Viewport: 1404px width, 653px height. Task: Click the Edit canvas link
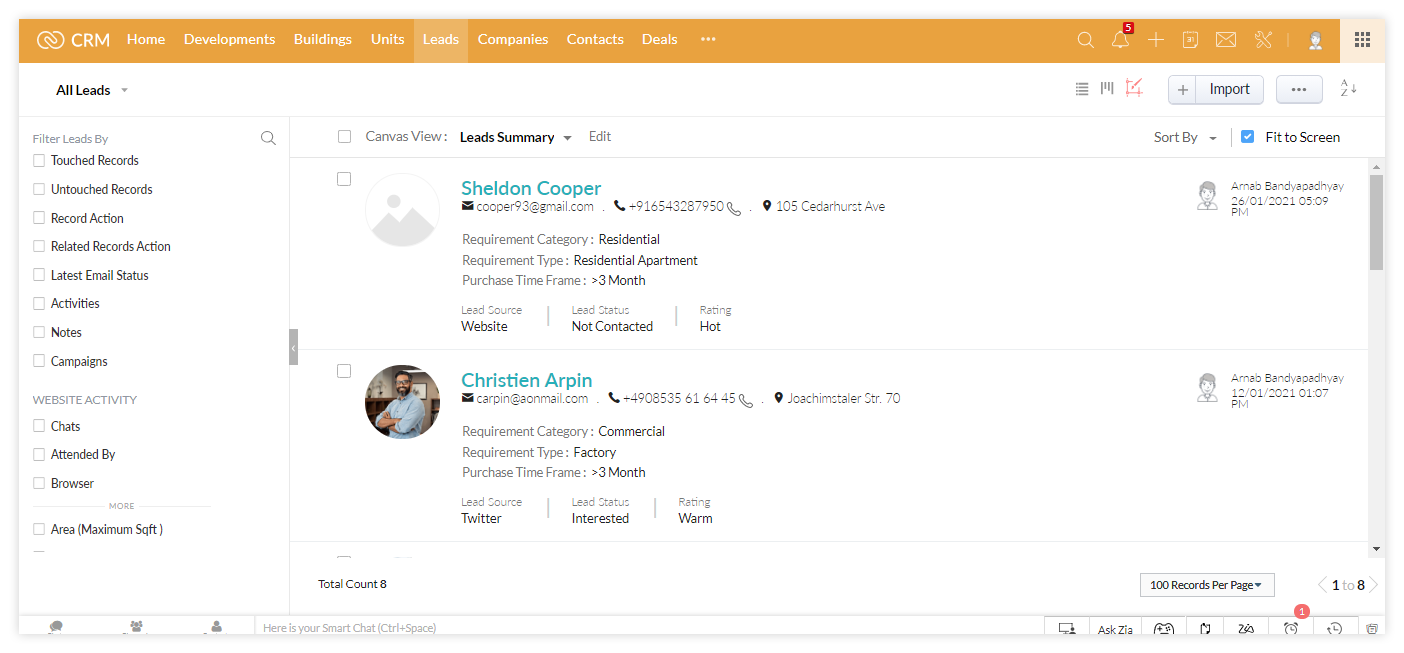[x=600, y=137]
